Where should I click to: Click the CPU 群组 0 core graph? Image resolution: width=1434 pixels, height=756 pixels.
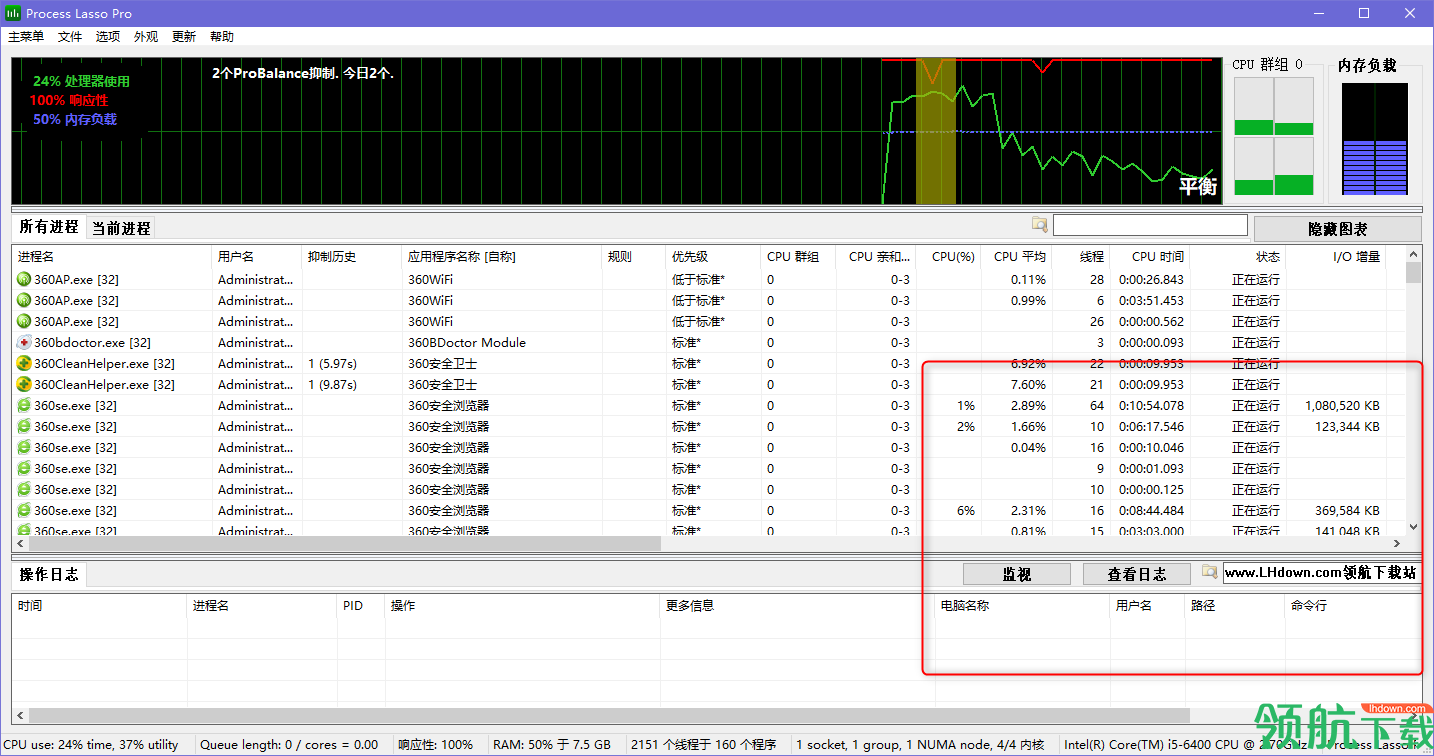click(x=1274, y=136)
